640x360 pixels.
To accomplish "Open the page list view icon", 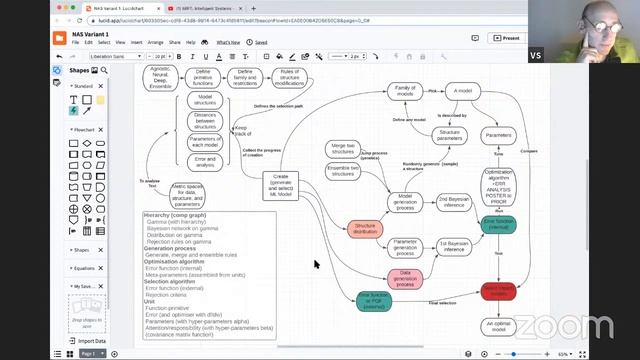I will [x=58, y=354].
